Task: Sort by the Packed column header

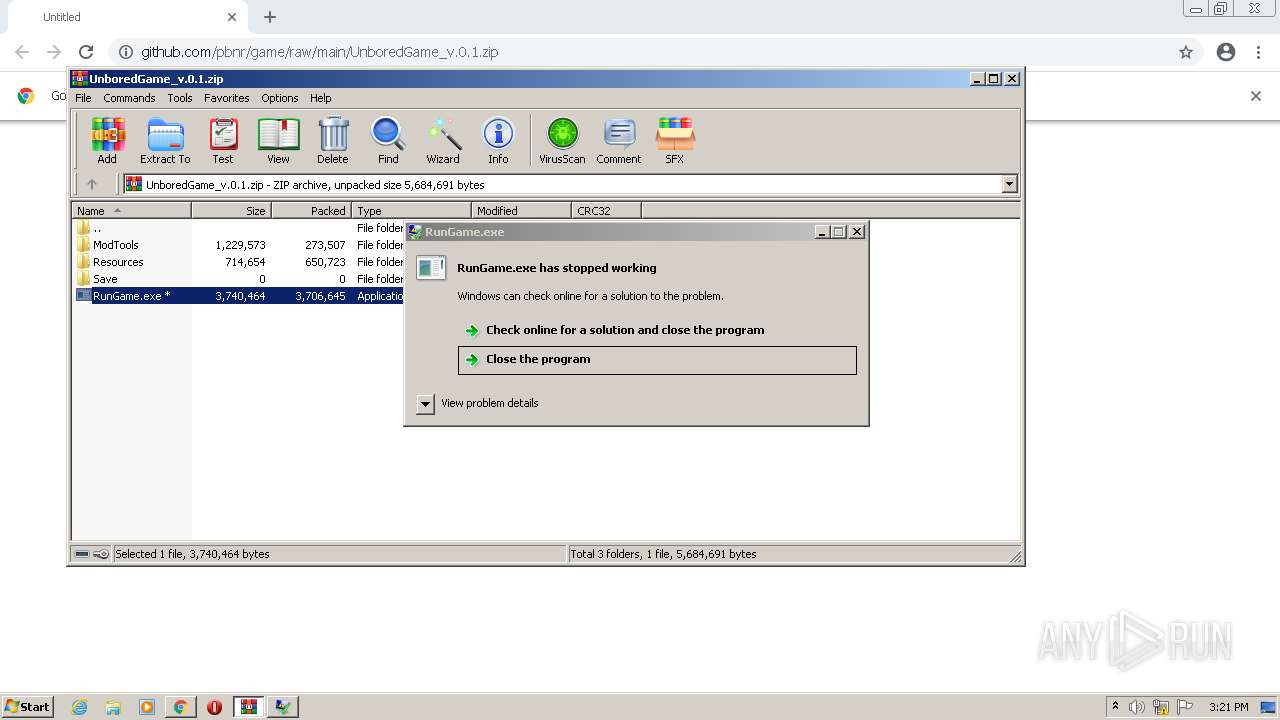Action: [x=311, y=211]
